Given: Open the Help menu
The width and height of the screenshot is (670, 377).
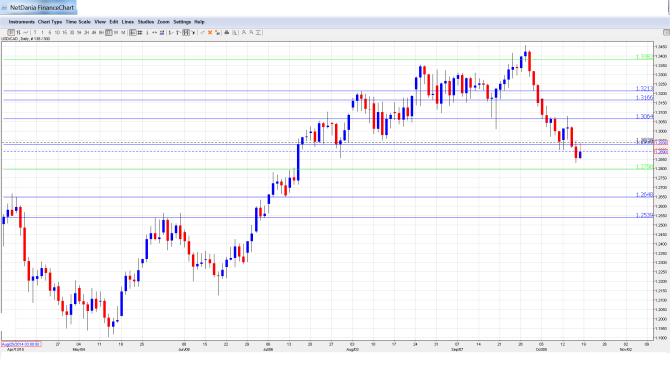Looking at the screenshot, I should (x=199, y=22).
